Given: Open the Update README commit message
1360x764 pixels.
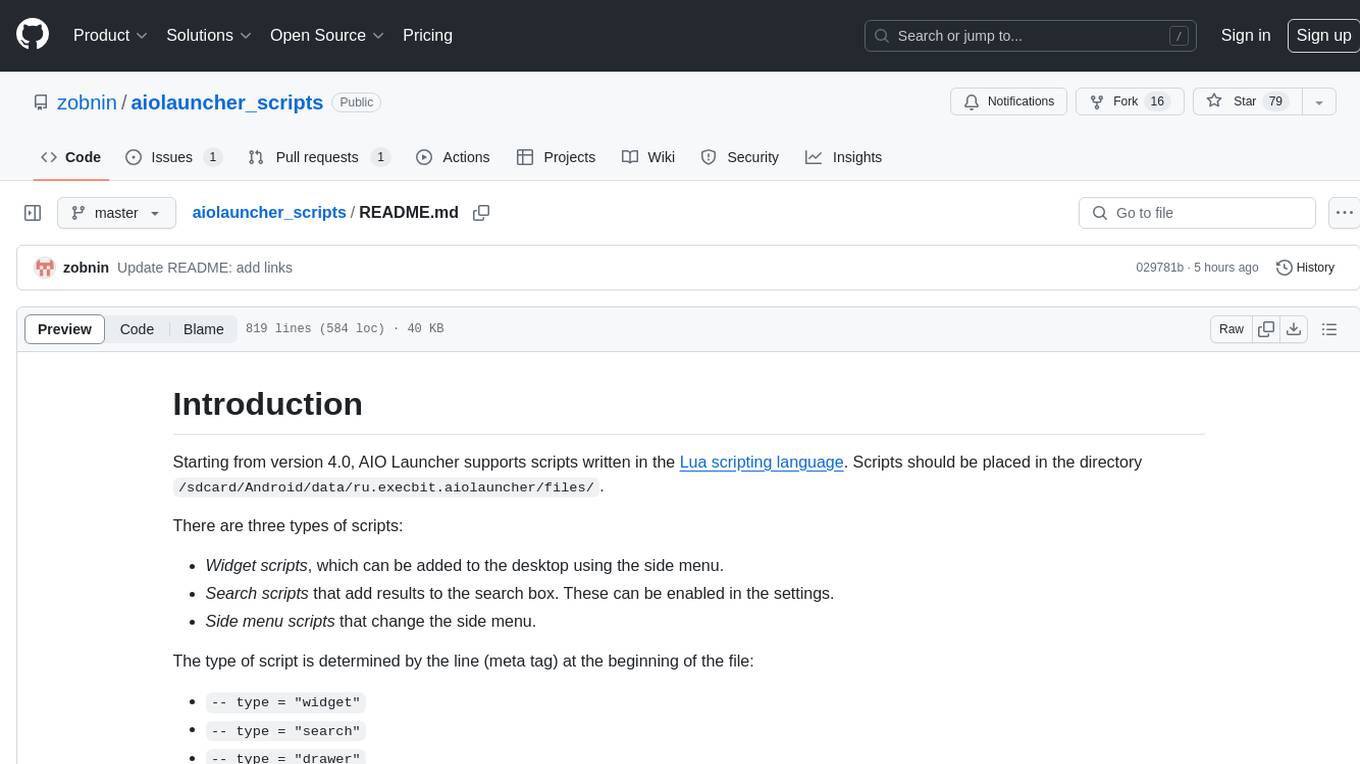Looking at the screenshot, I should (205, 268).
